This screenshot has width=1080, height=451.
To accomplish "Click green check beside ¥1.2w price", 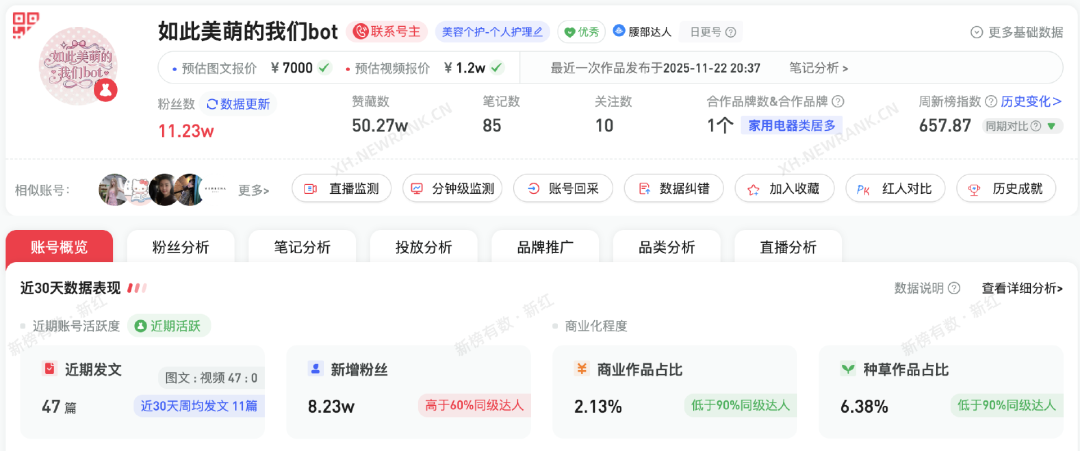I will (x=497, y=67).
